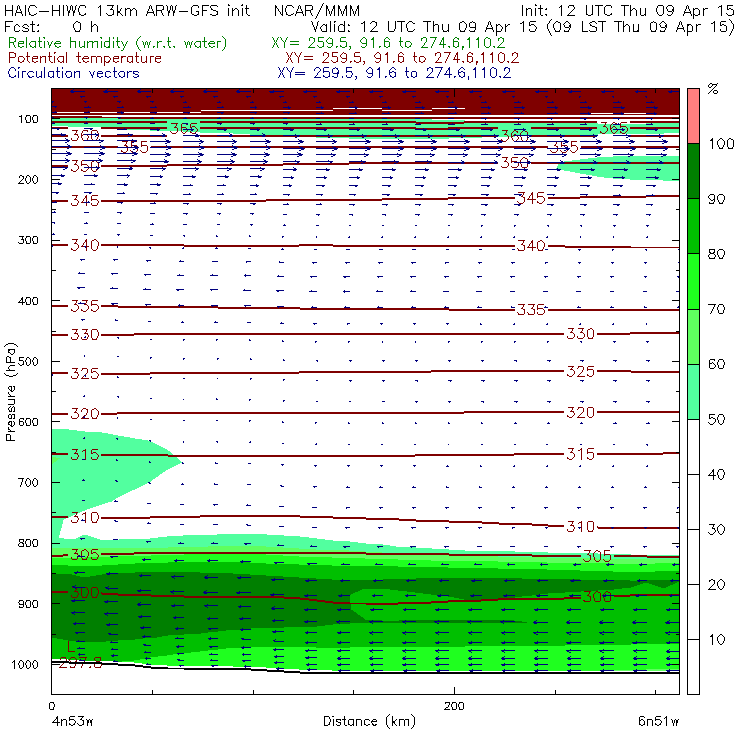Click the '40' label beside the colorbar

click(716, 474)
